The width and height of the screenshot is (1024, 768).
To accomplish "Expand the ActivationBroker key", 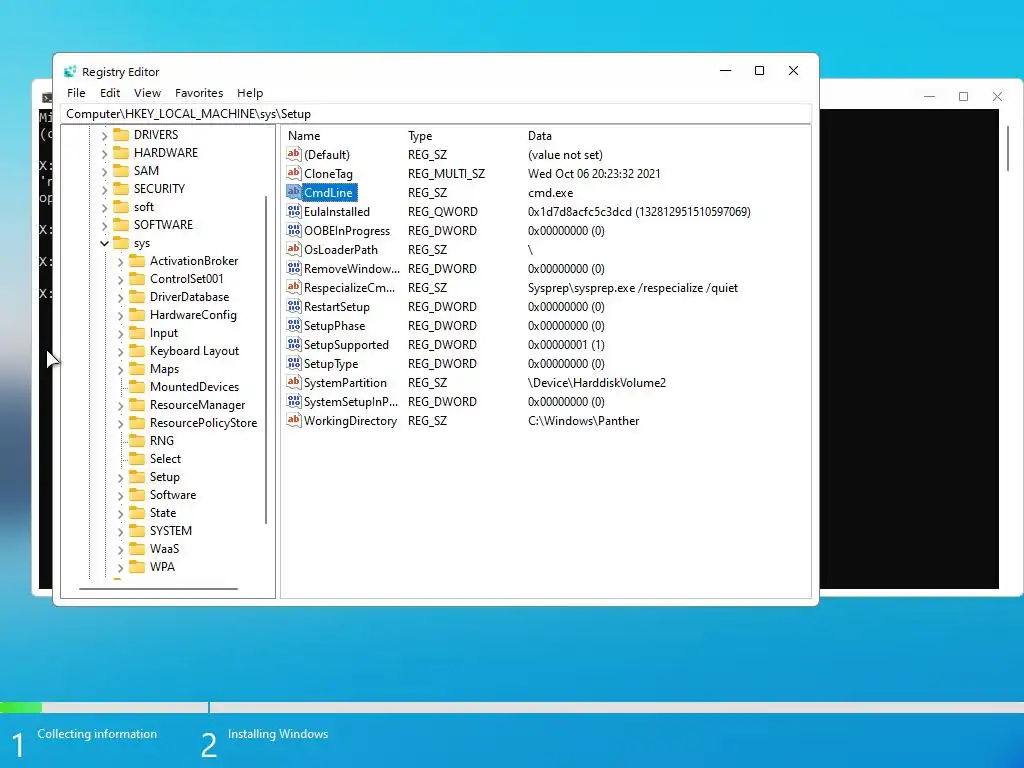I will pos(120,261).
